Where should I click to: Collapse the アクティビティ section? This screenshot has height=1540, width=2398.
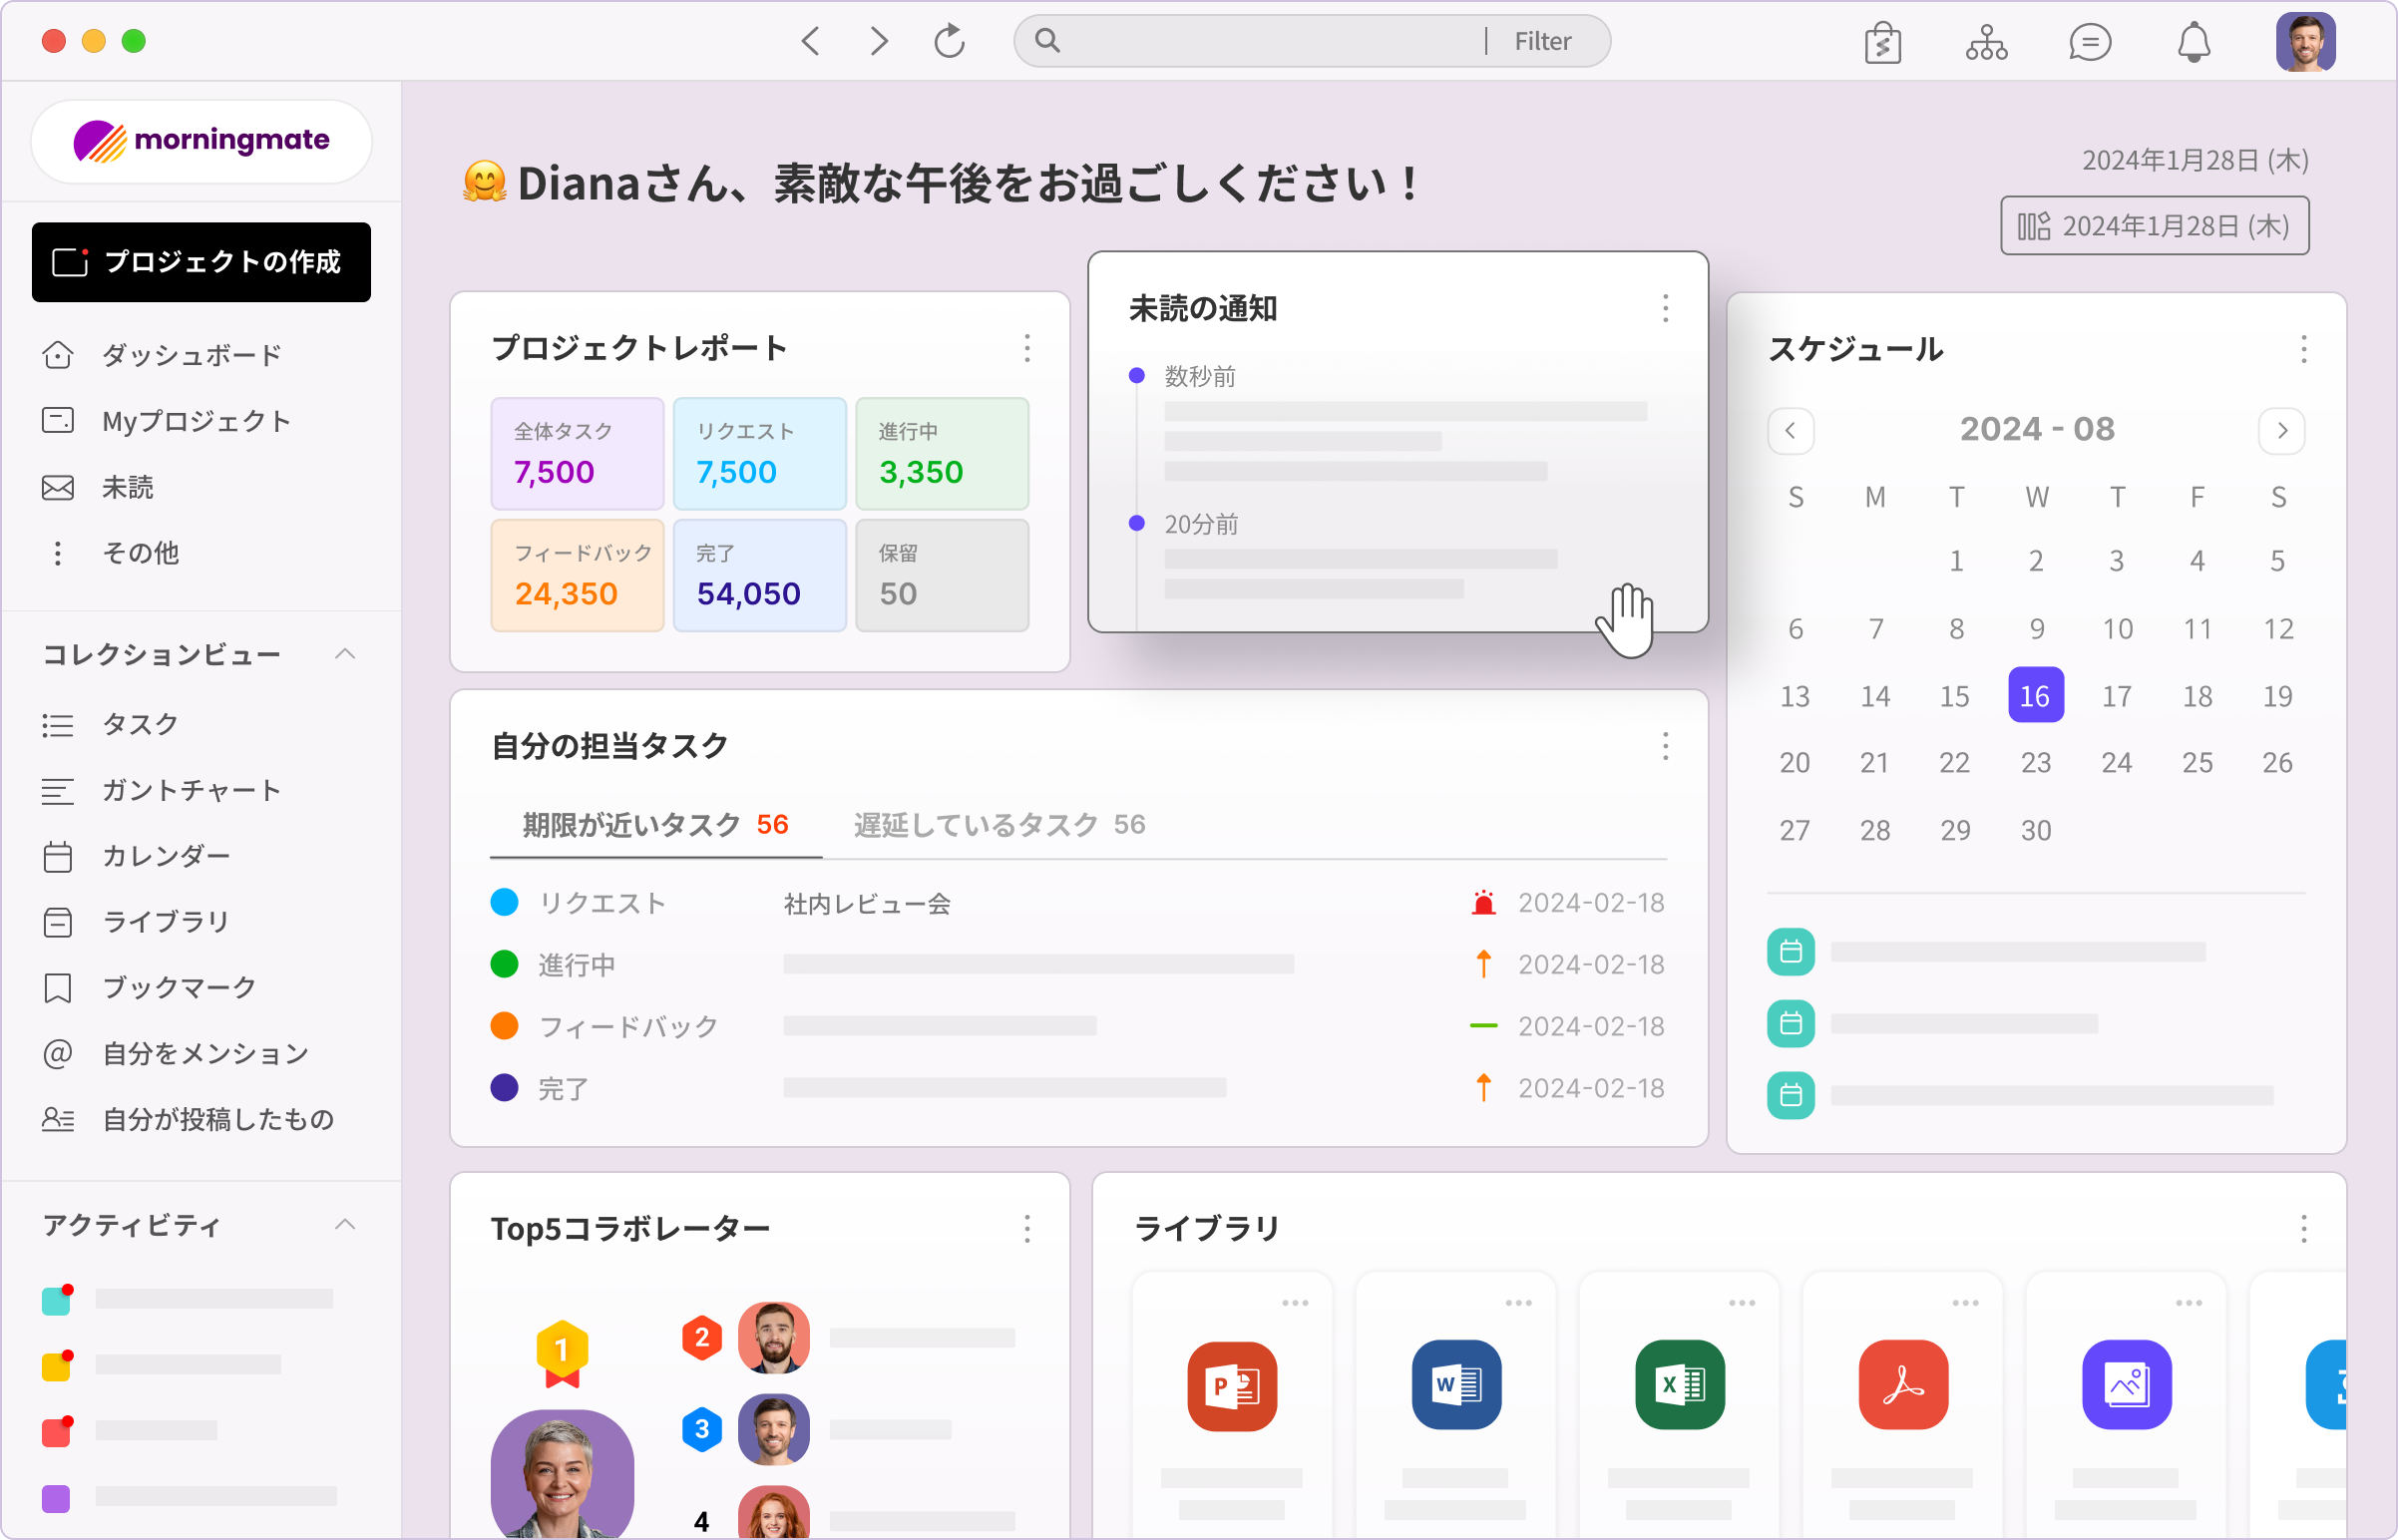345,1225
